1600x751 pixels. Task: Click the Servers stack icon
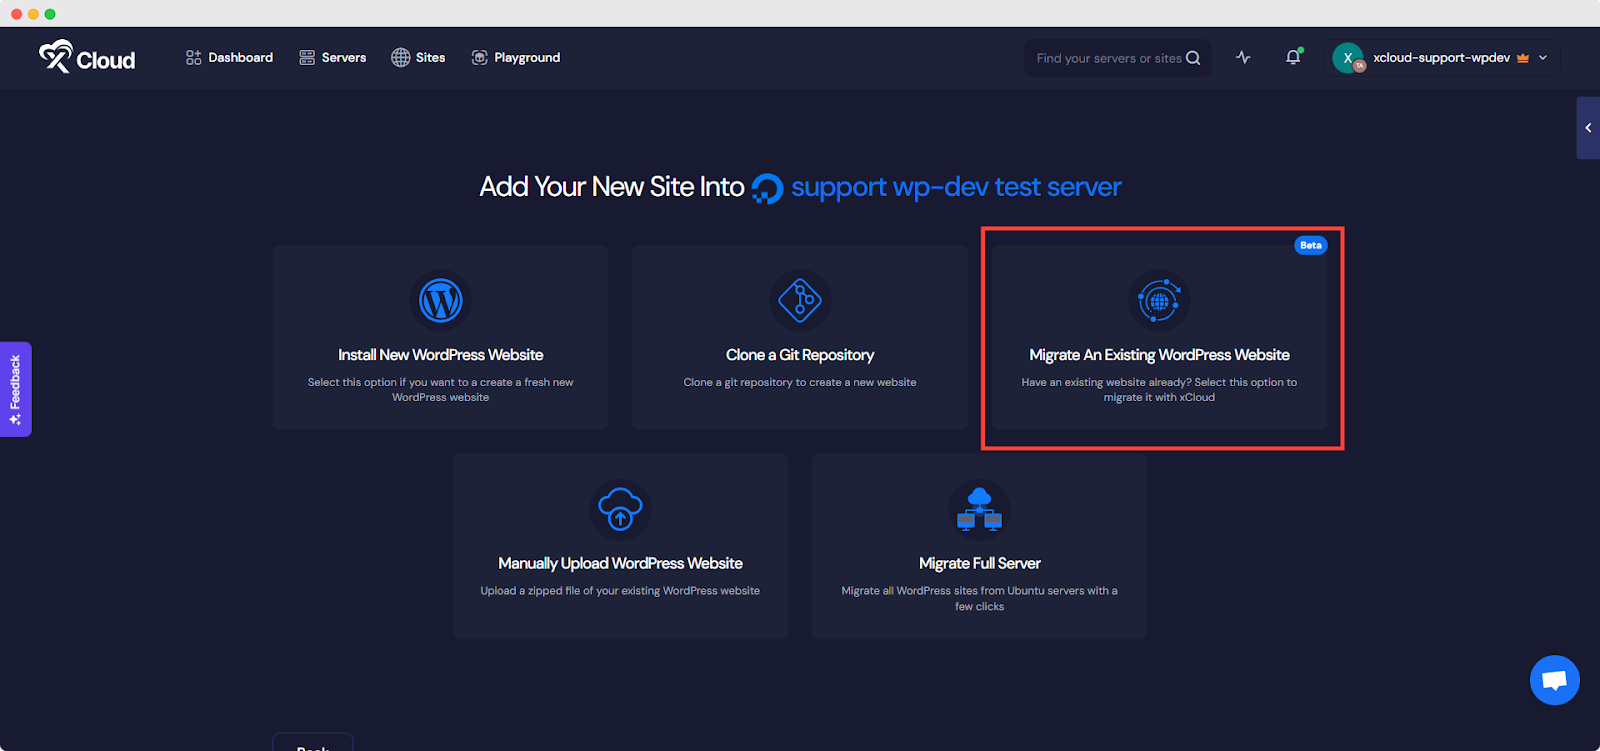(x=307, y=58)
